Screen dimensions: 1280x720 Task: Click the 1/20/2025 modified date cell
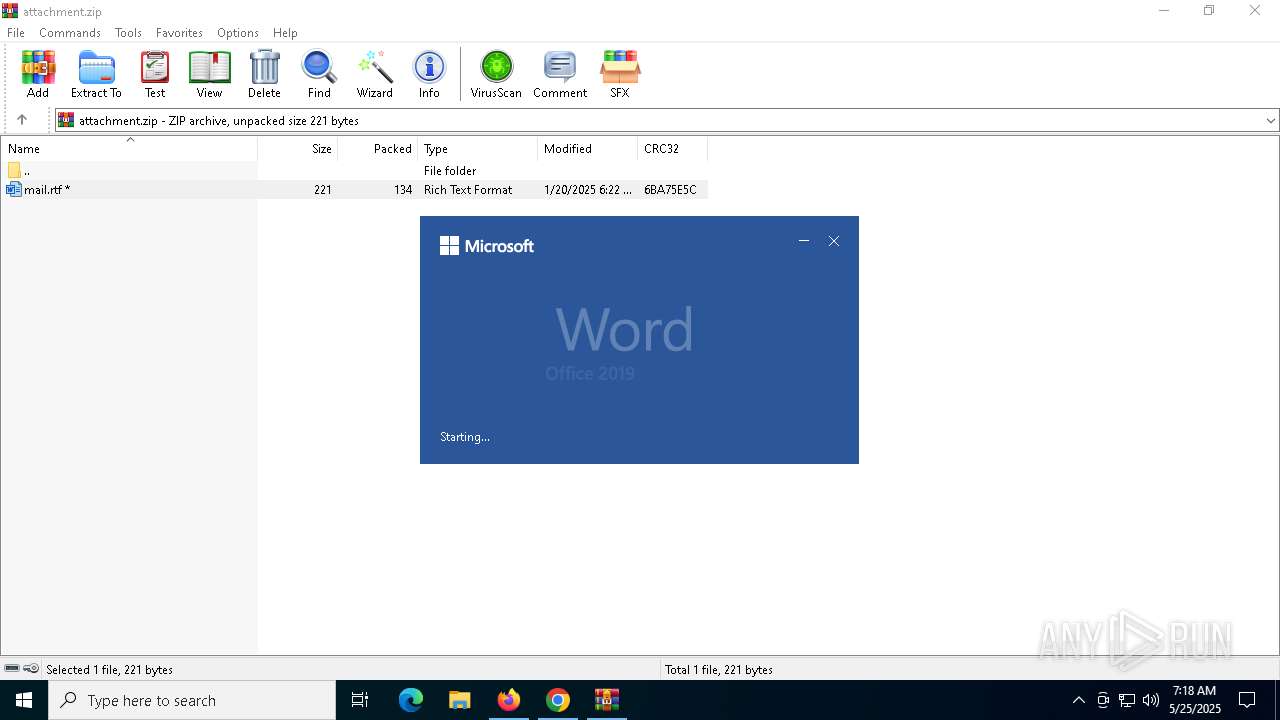588,189
